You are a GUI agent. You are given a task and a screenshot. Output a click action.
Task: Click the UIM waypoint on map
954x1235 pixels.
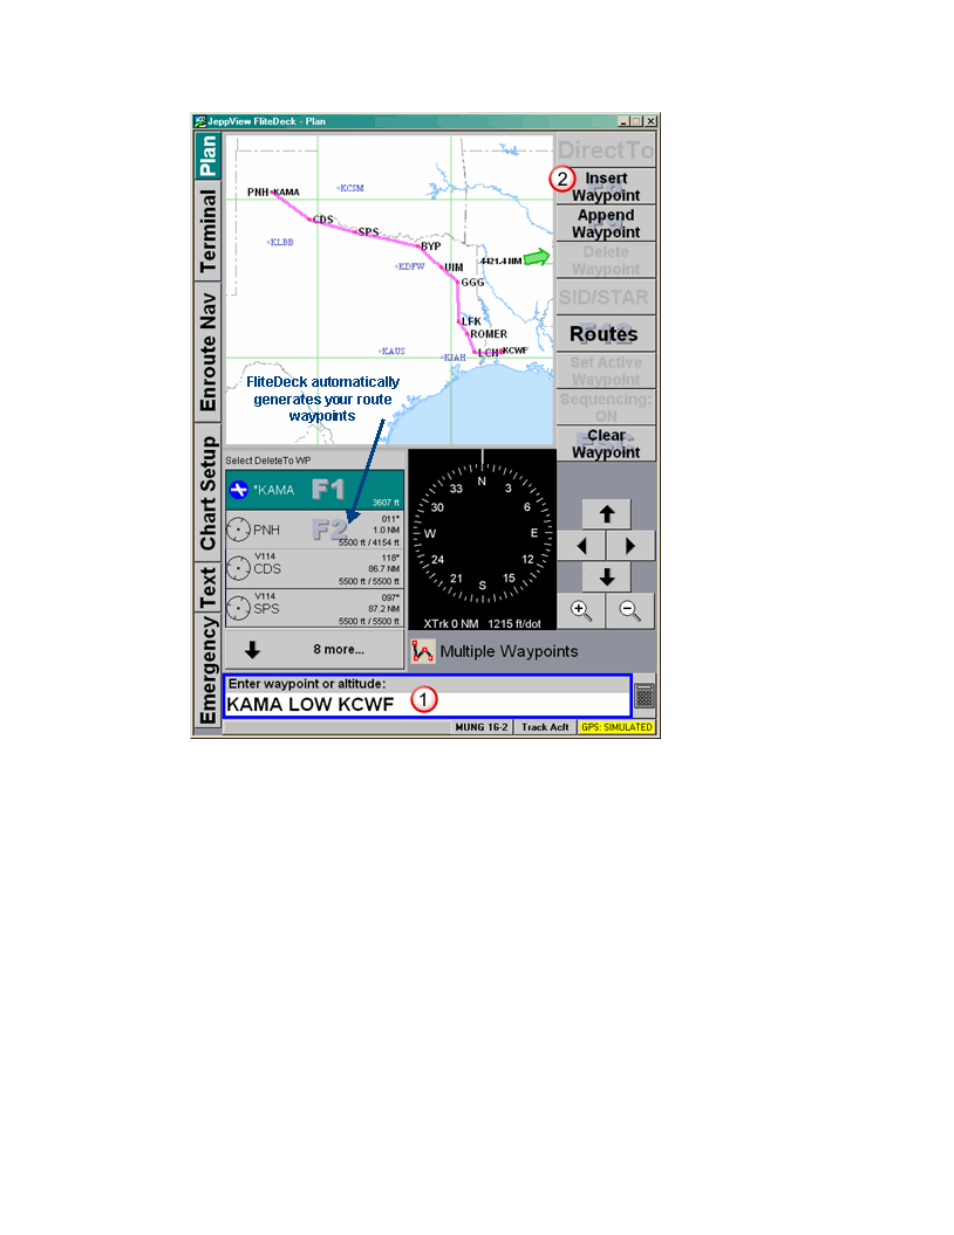(x=453, y=268)
